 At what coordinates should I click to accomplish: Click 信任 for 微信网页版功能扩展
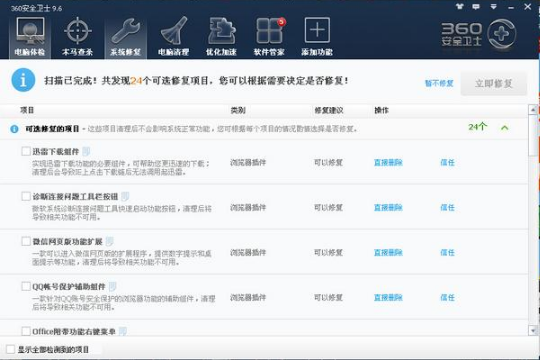click(x=447, y=253)
